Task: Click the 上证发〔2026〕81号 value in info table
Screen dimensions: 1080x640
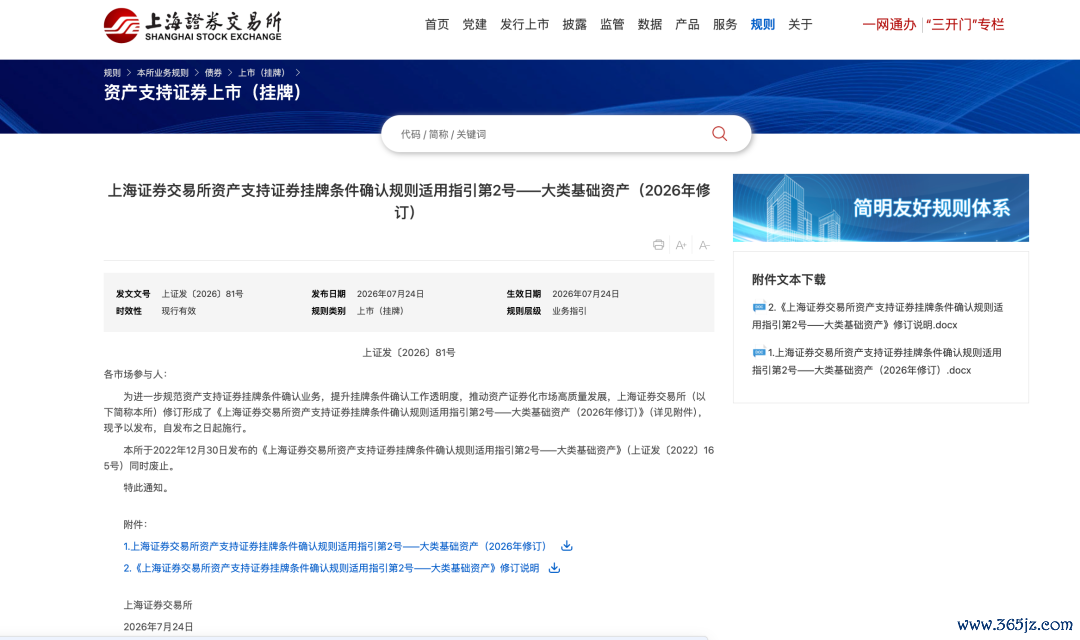Action: click(202, 293)
